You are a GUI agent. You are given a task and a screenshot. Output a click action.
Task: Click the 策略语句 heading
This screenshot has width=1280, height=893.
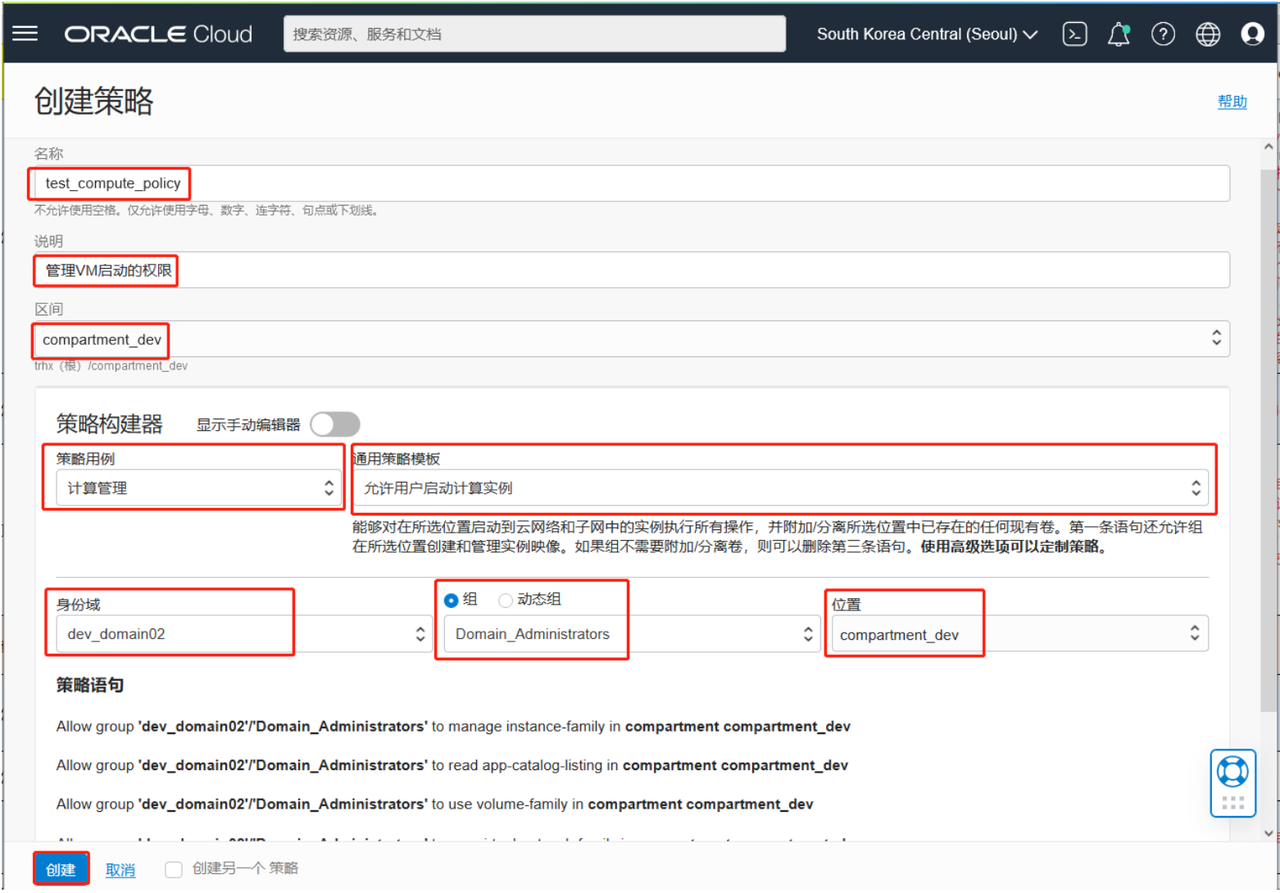coord(90,685)
